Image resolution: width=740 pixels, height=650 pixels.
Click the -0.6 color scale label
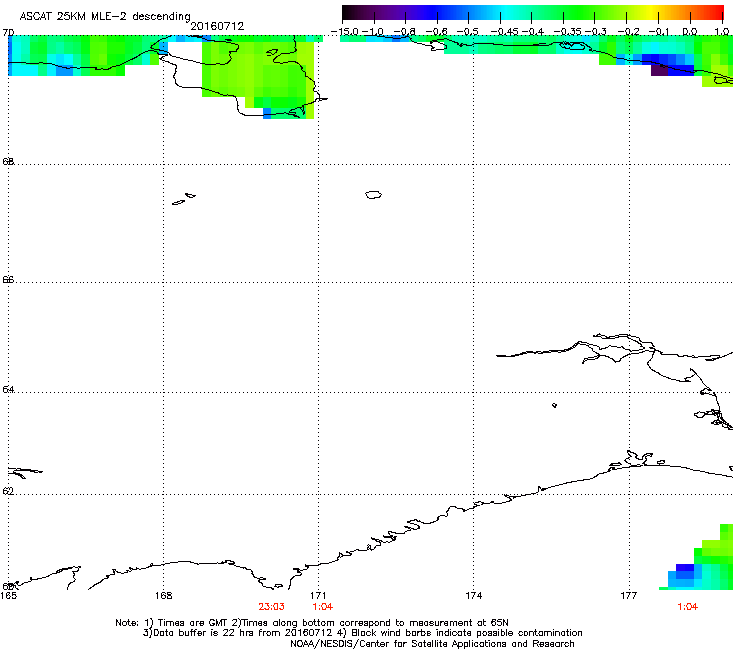point(436,32)
